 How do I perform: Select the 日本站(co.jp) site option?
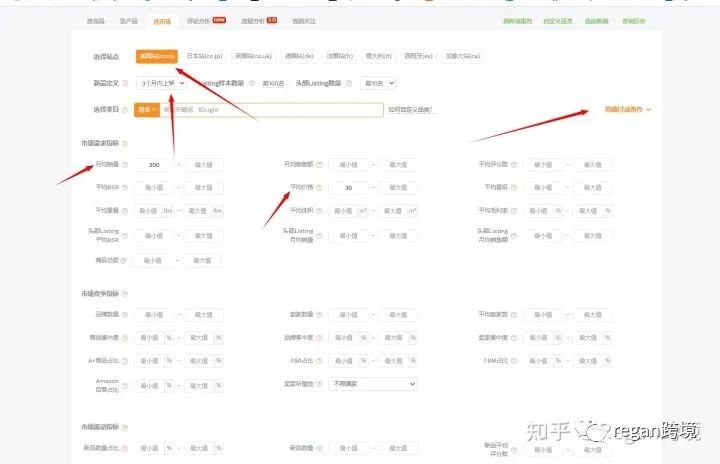(x=204, y=56)
